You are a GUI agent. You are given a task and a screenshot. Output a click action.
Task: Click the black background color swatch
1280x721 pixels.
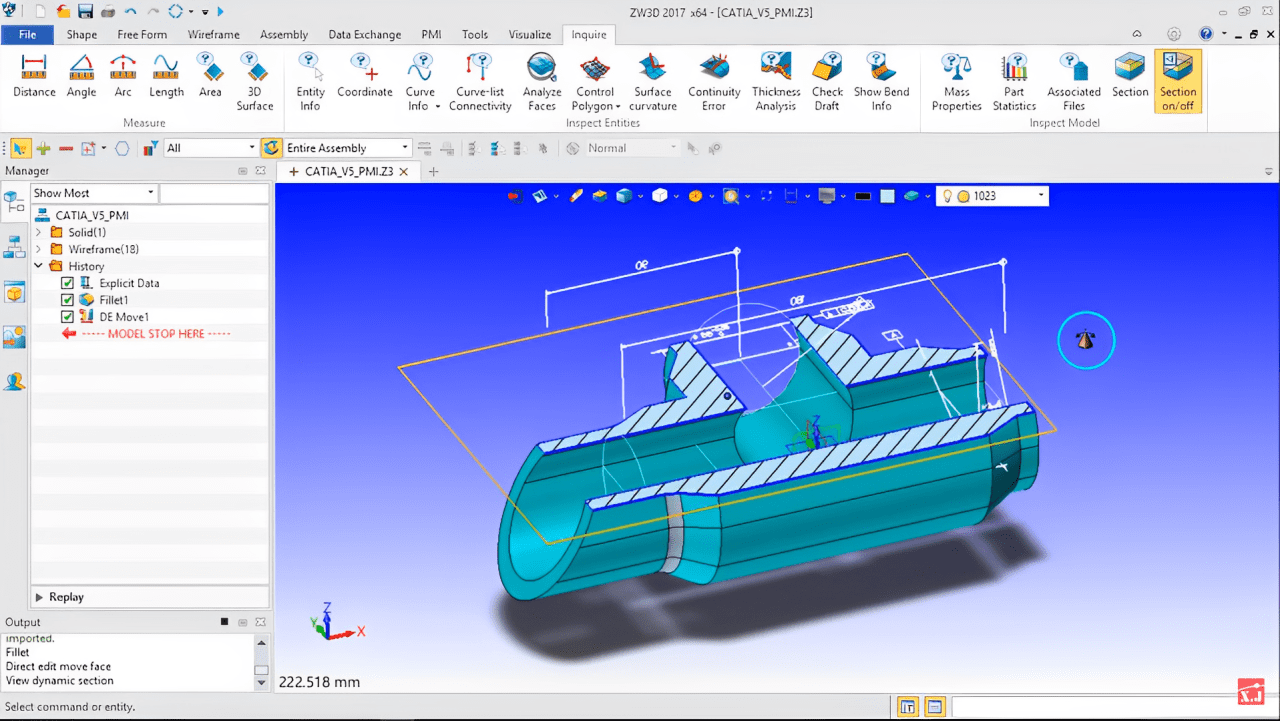(862, 196)
